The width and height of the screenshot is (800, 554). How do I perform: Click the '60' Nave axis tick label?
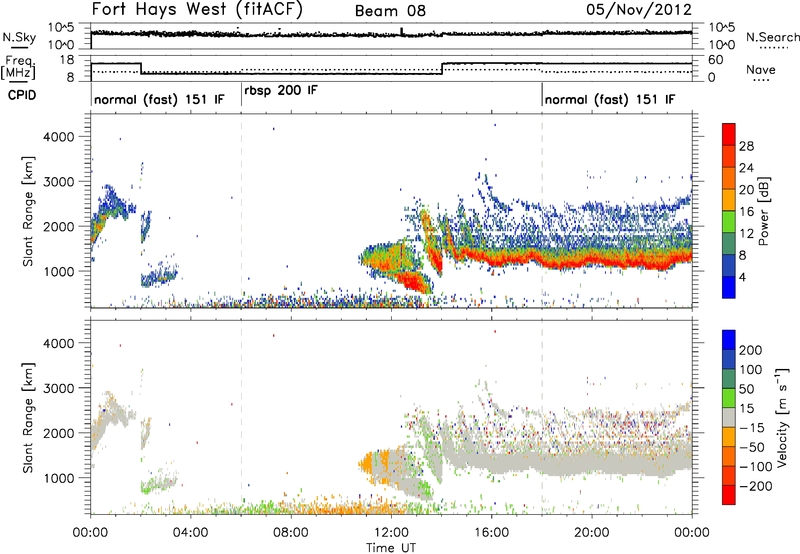click(715, 60)
